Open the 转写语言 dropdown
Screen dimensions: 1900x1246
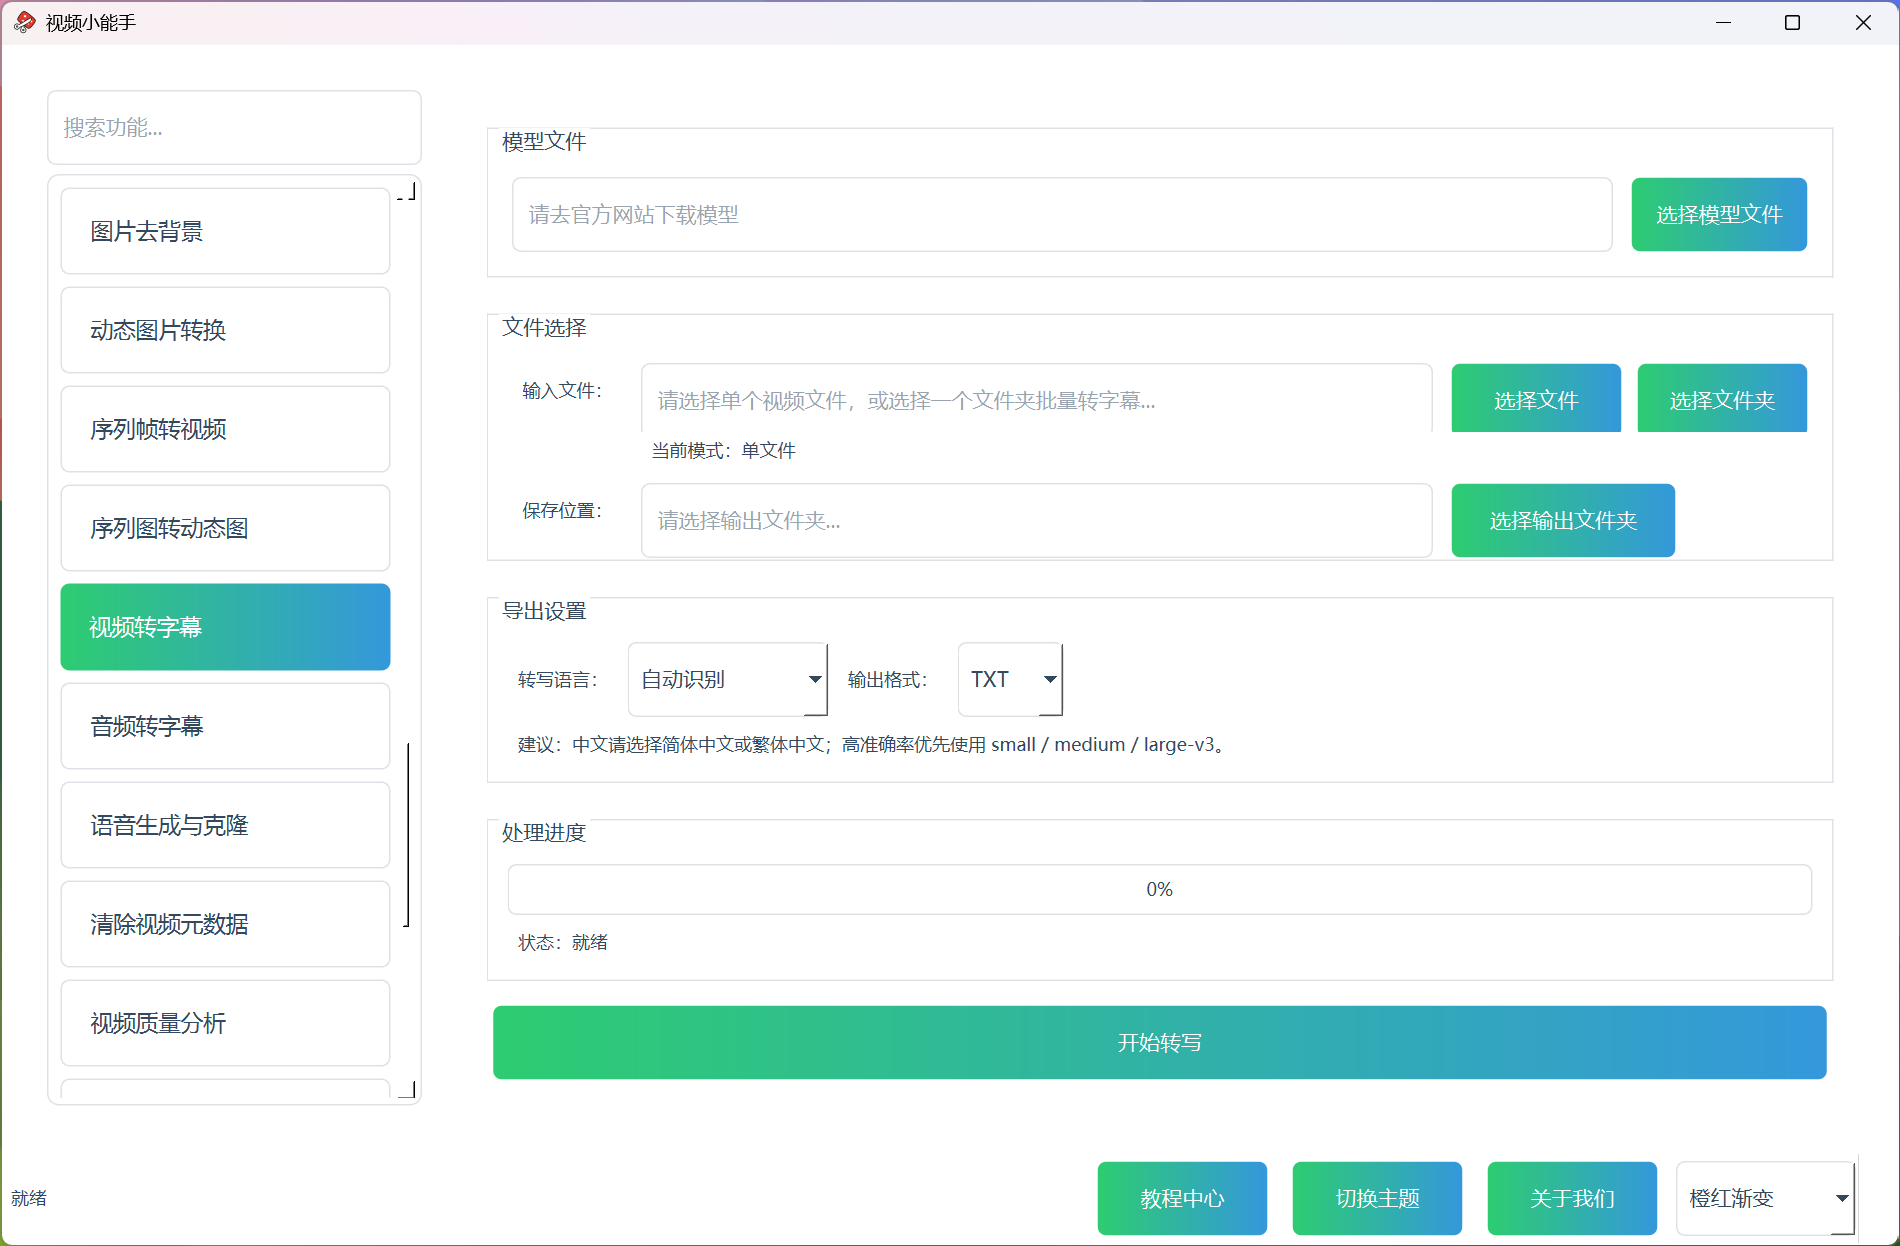tap(728, 680)
